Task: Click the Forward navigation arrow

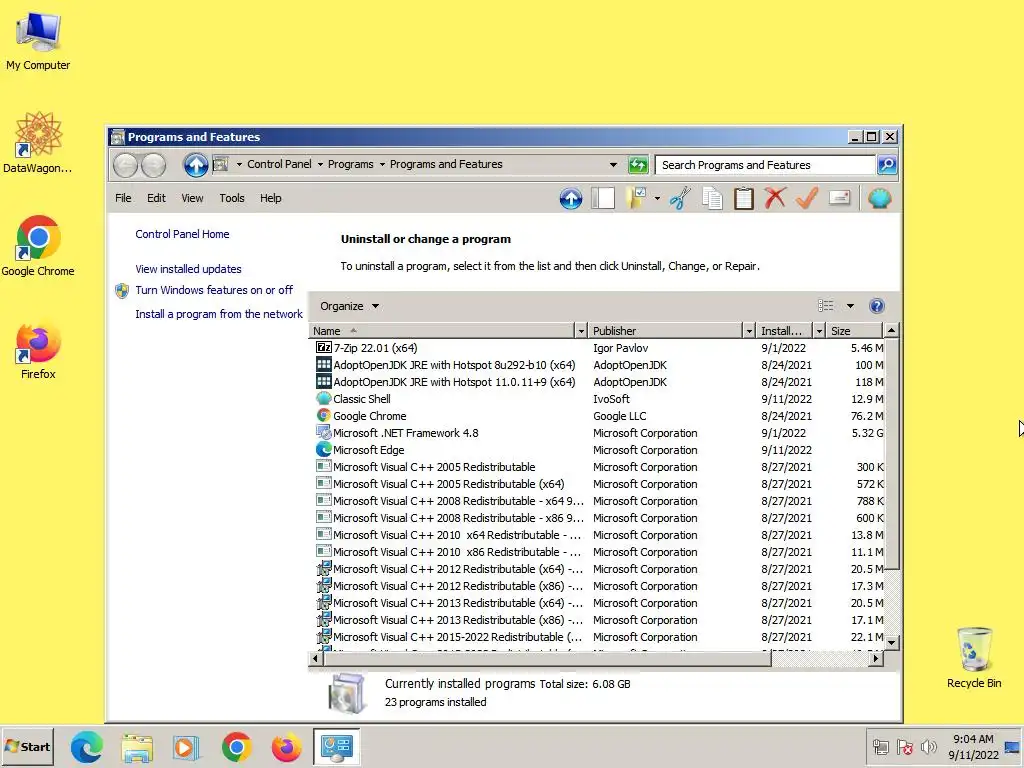Action: pyautogui.click(x=153, y=165)
